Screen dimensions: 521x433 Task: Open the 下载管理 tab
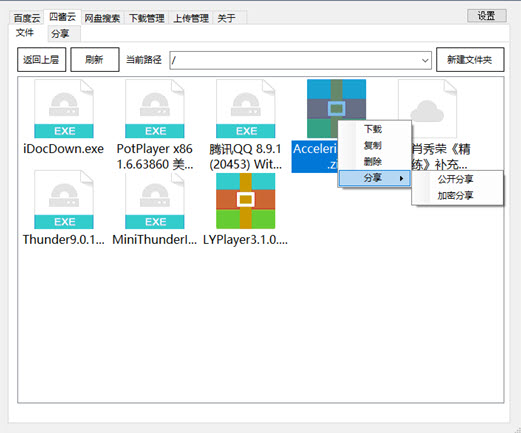[x=147, y=18]
